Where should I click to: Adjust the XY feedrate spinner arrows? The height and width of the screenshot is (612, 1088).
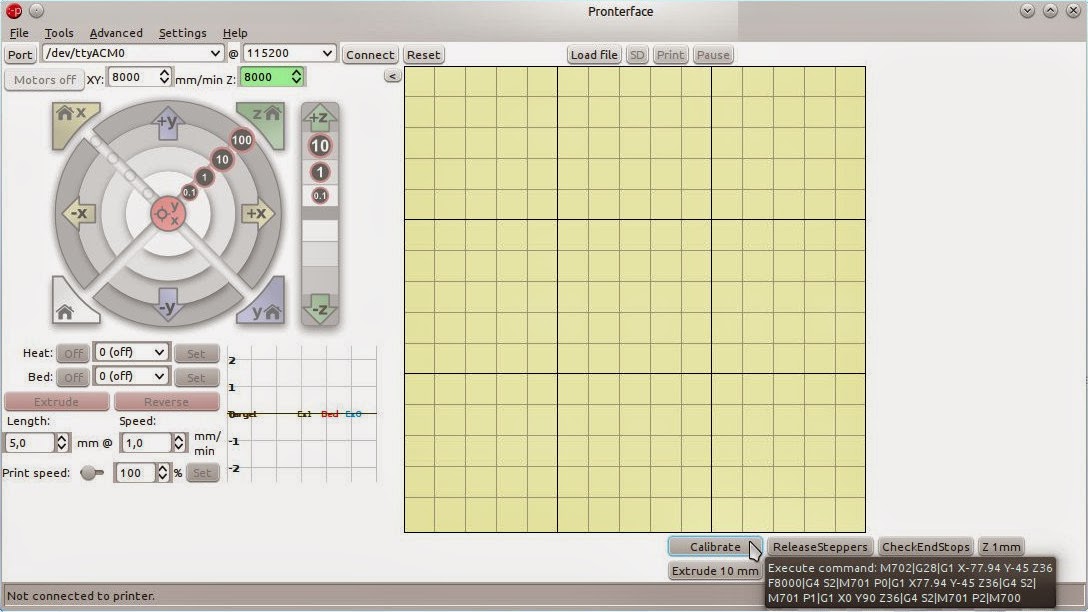(x=164, y=76)
